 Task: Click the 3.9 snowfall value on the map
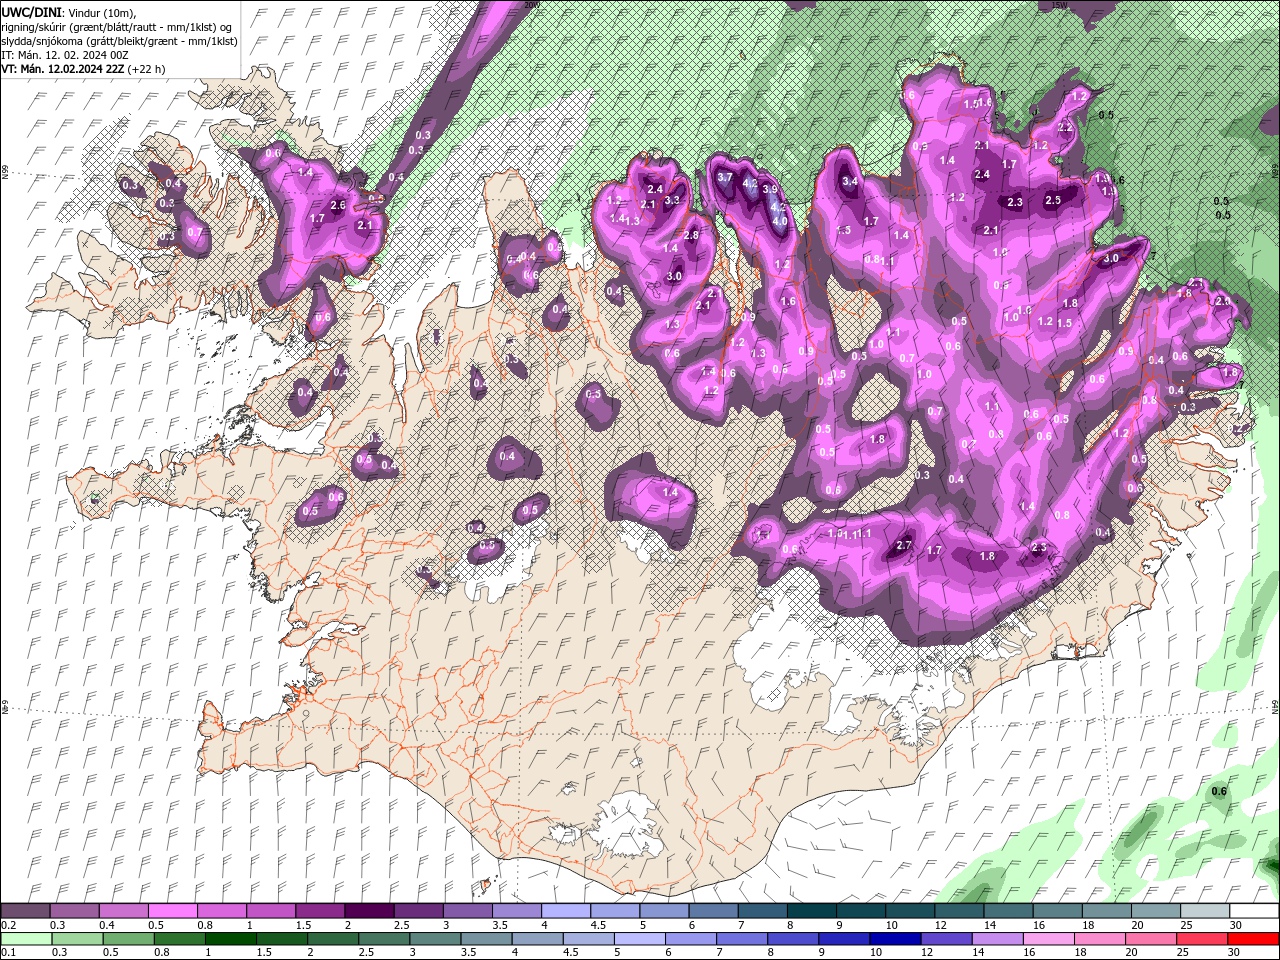[x=770, y=189]
